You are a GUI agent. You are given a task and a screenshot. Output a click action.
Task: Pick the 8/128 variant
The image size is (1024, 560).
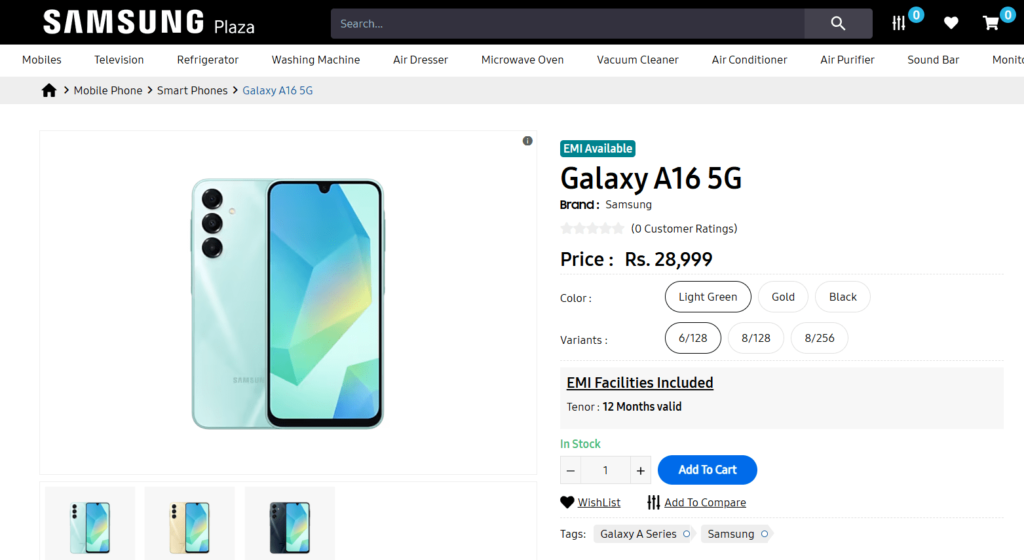[756, 338]
